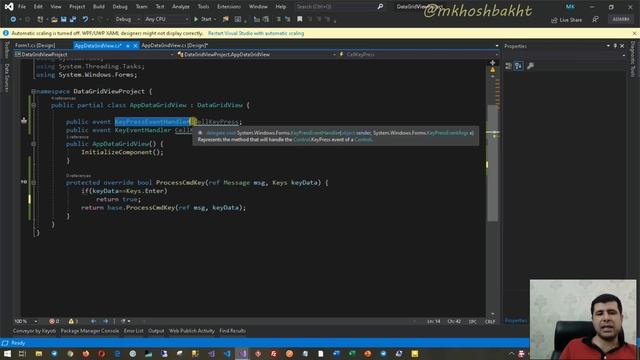Click the Save All icon
Viewport: 640px width, 360px height.
[x=73, y=19]
